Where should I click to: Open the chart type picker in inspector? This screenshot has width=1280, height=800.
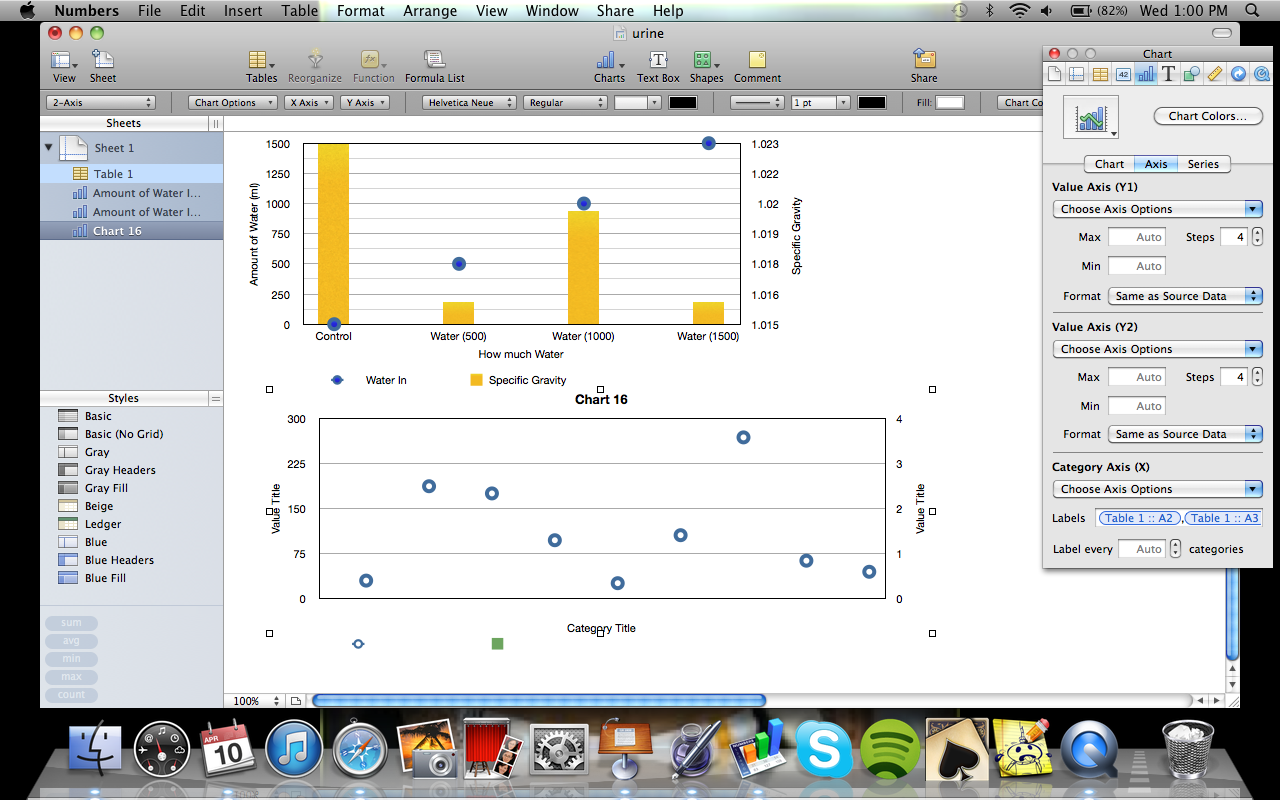point(1091,117)
